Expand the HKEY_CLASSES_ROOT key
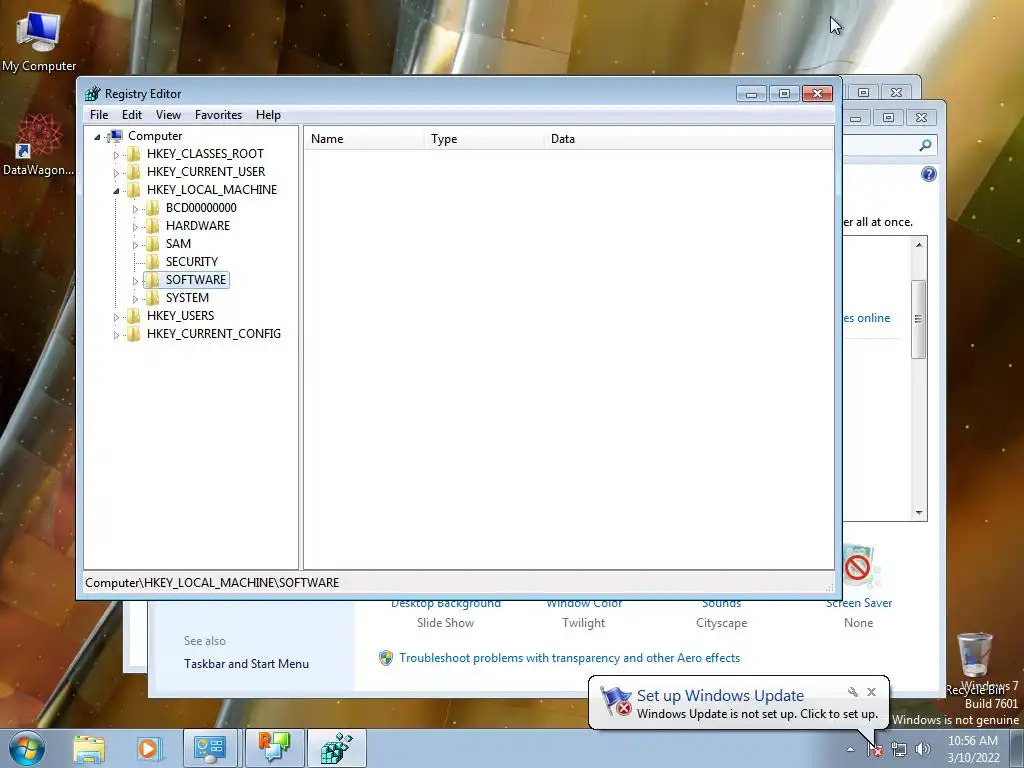Image resolution: width=1024 pixels, height=768 pixels. tap(116, 155)
